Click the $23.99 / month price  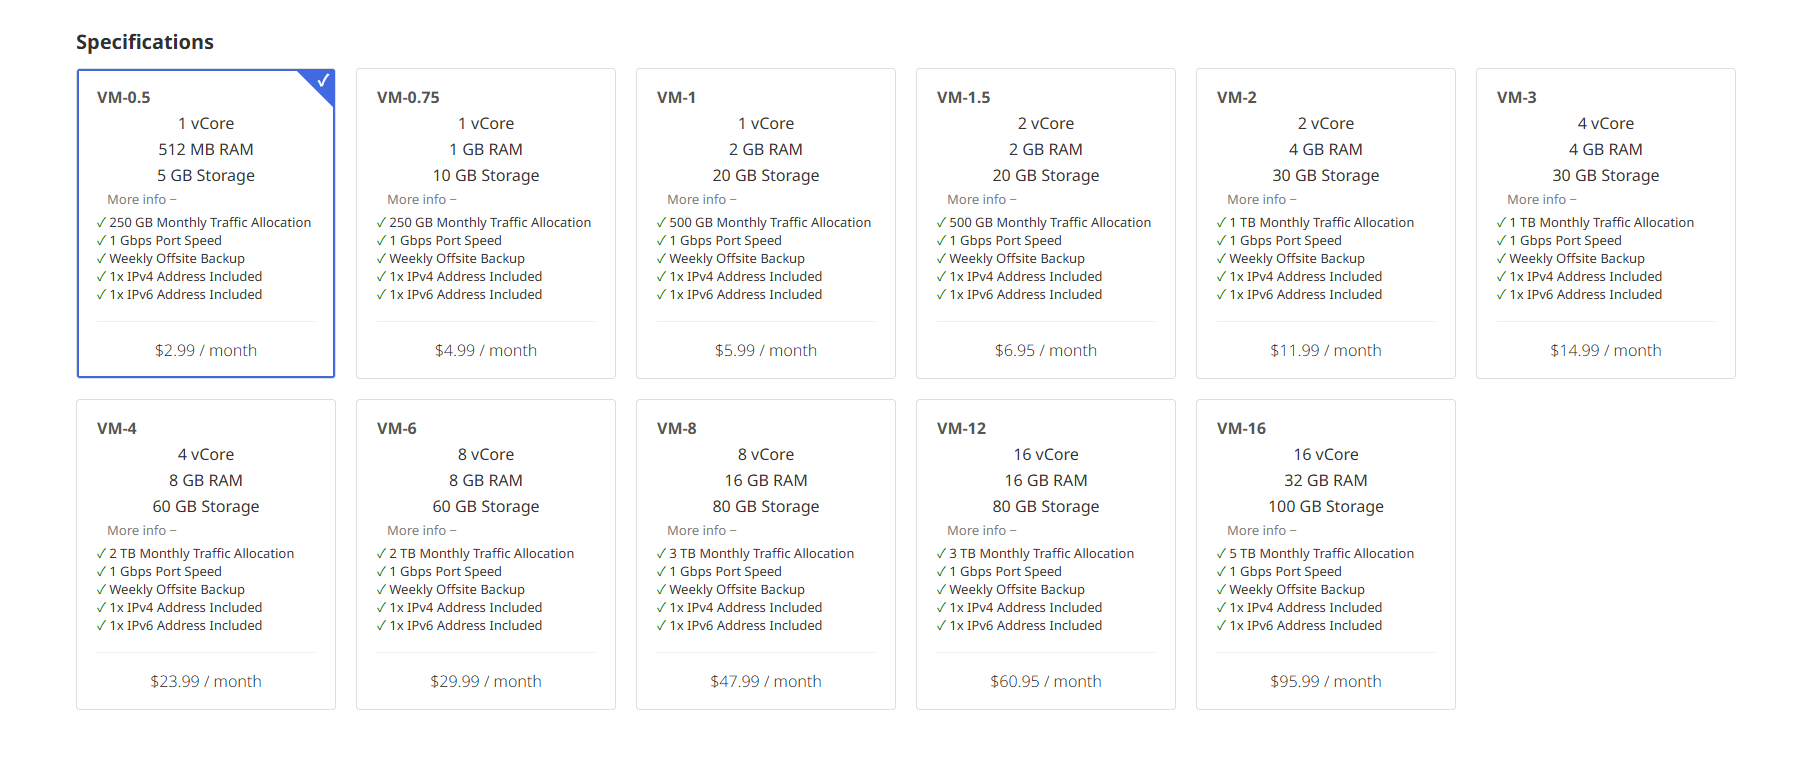coord(205,681)
